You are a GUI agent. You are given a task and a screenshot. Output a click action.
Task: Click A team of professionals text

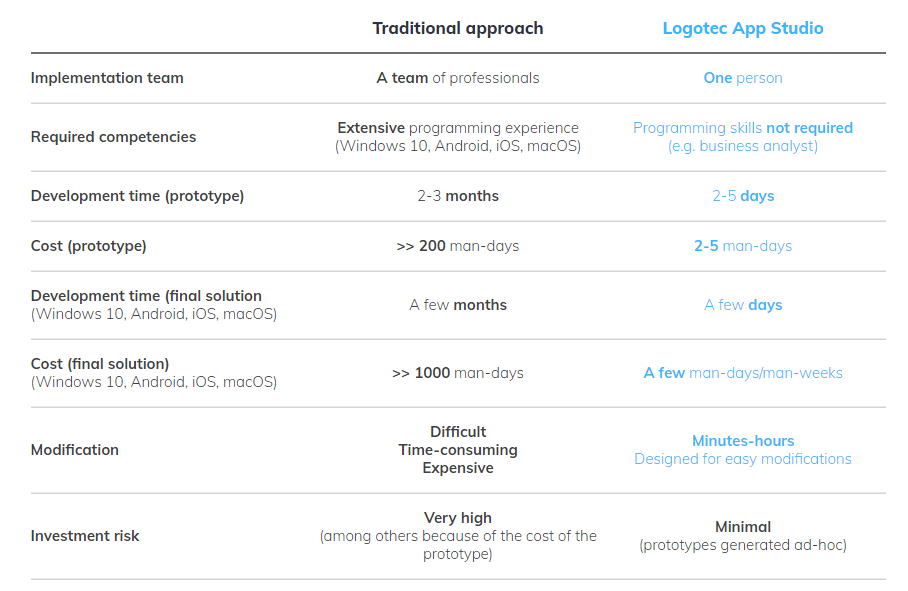click(457, 78)
